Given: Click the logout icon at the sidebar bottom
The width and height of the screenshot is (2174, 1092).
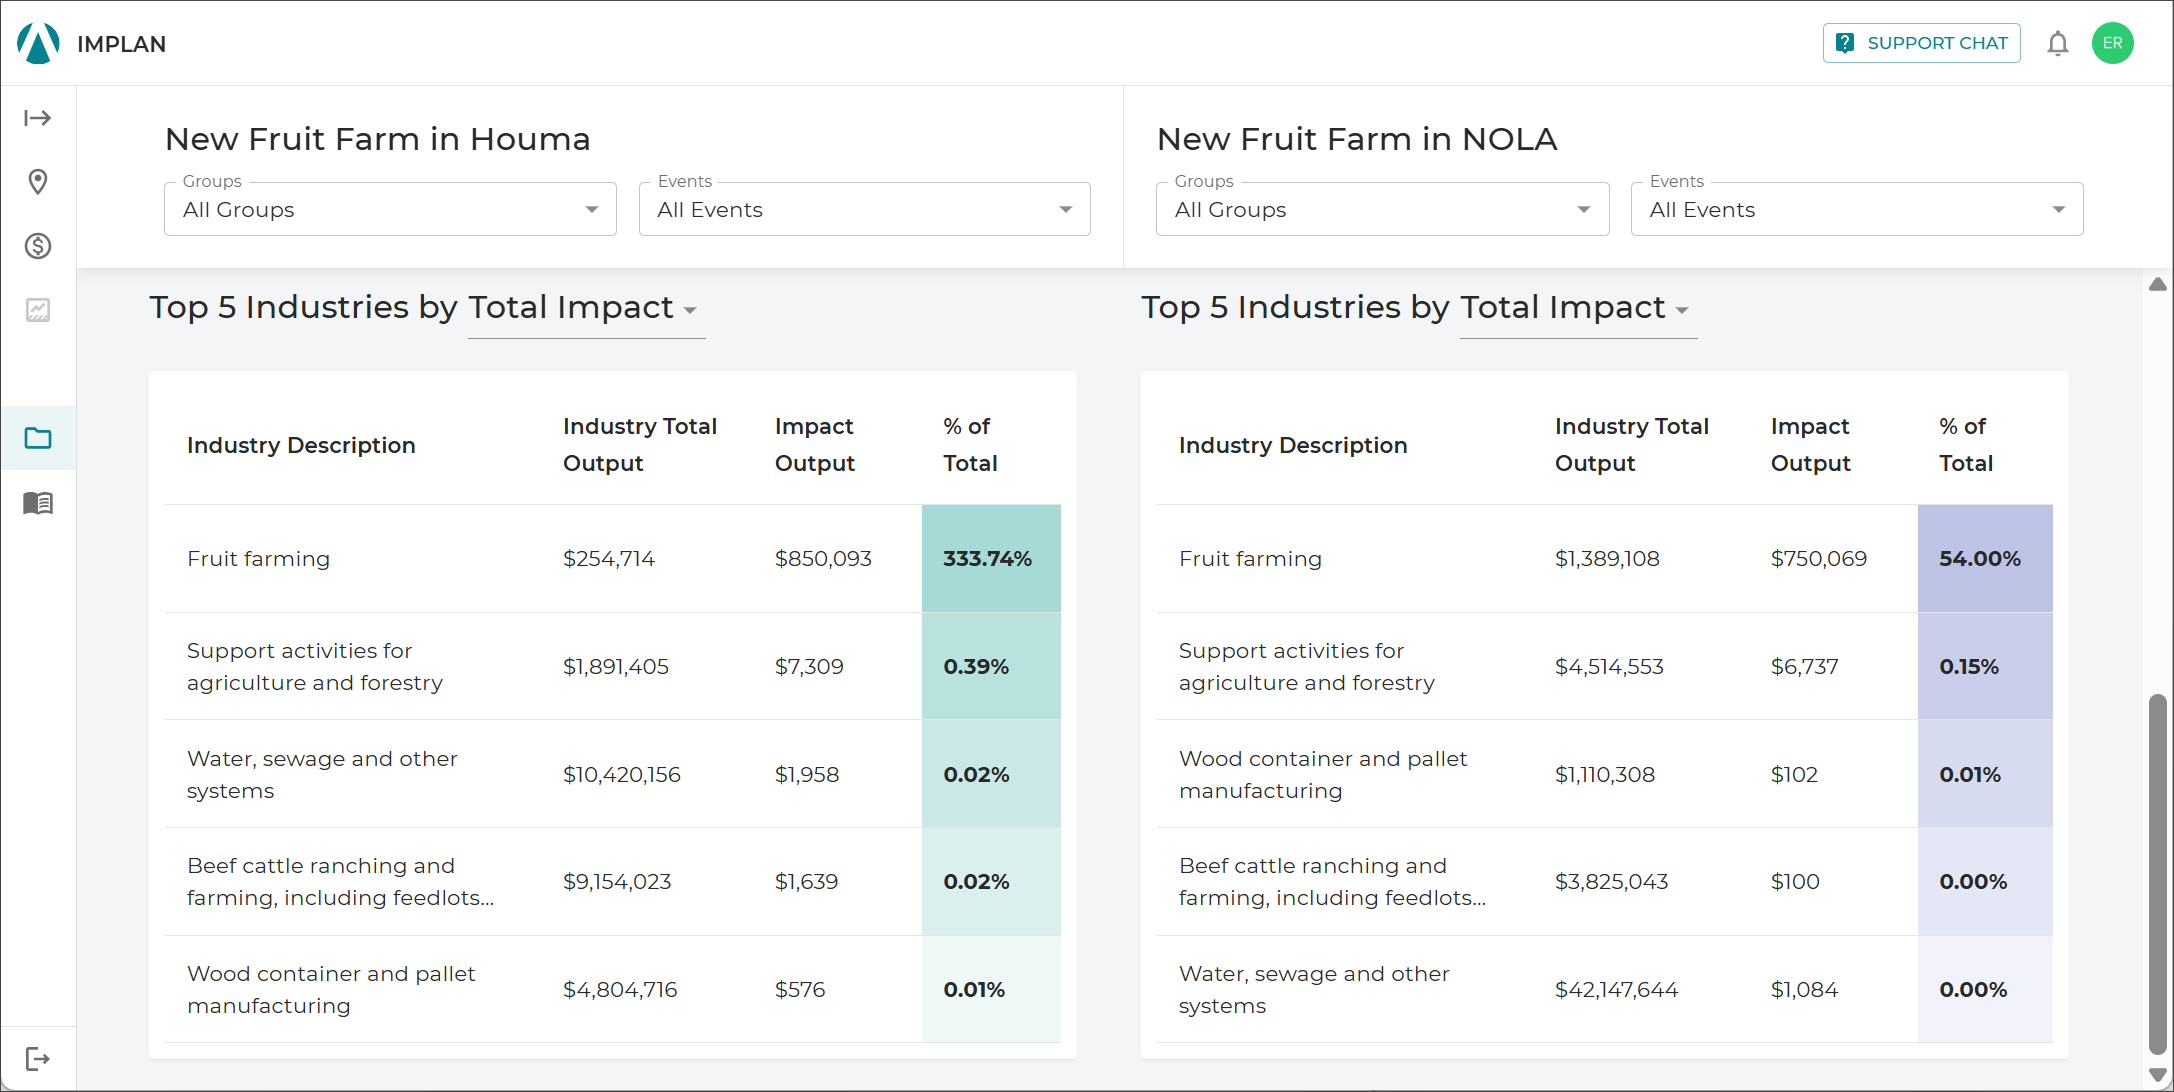Looking at the screenshot, I should [x=38, y=1059].
